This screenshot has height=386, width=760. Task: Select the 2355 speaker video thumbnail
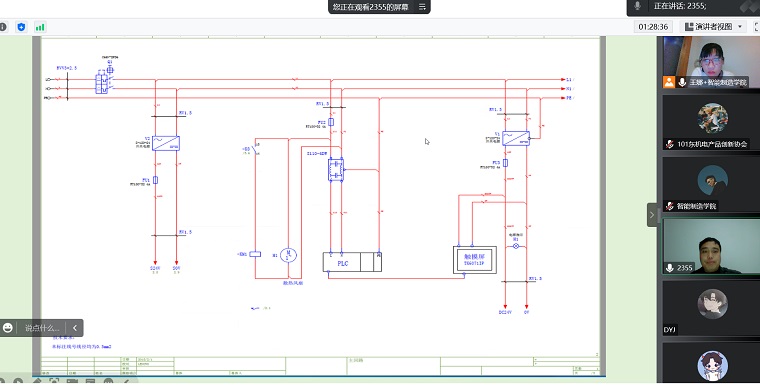[x=712, y=246]
